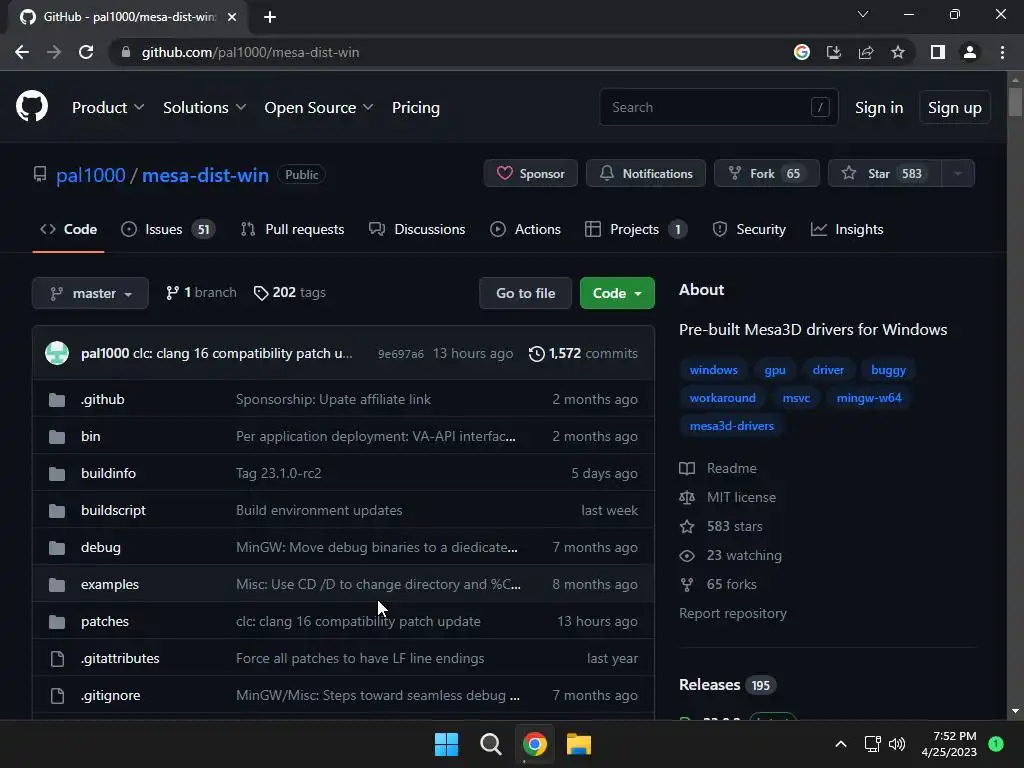Screen dimensions: 1024x768
Task: Open File Explorer from the taskbar
Action: 579,744
